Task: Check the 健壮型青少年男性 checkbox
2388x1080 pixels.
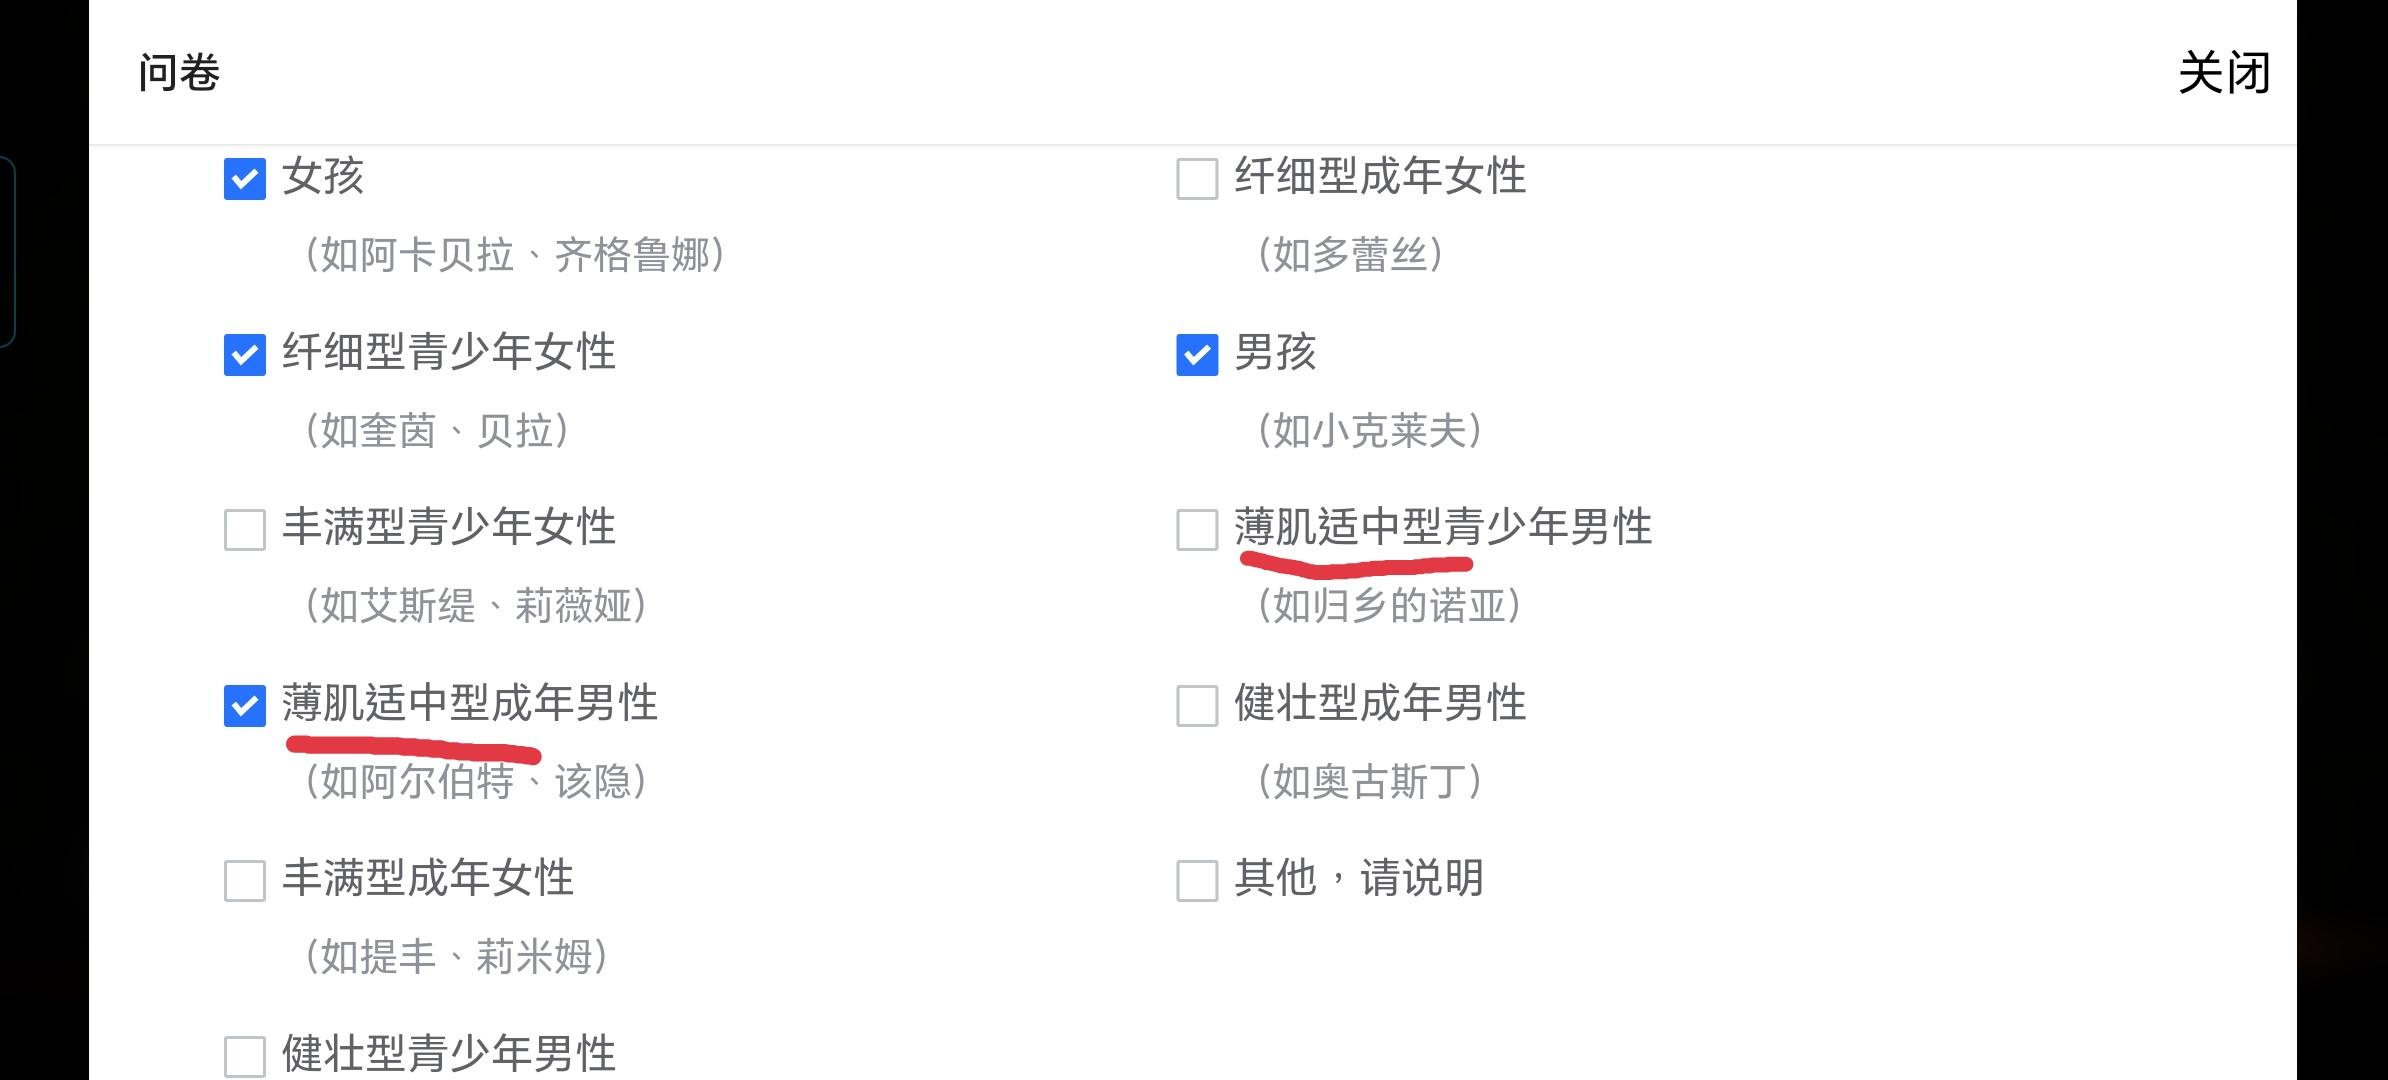Action: 245,1056
